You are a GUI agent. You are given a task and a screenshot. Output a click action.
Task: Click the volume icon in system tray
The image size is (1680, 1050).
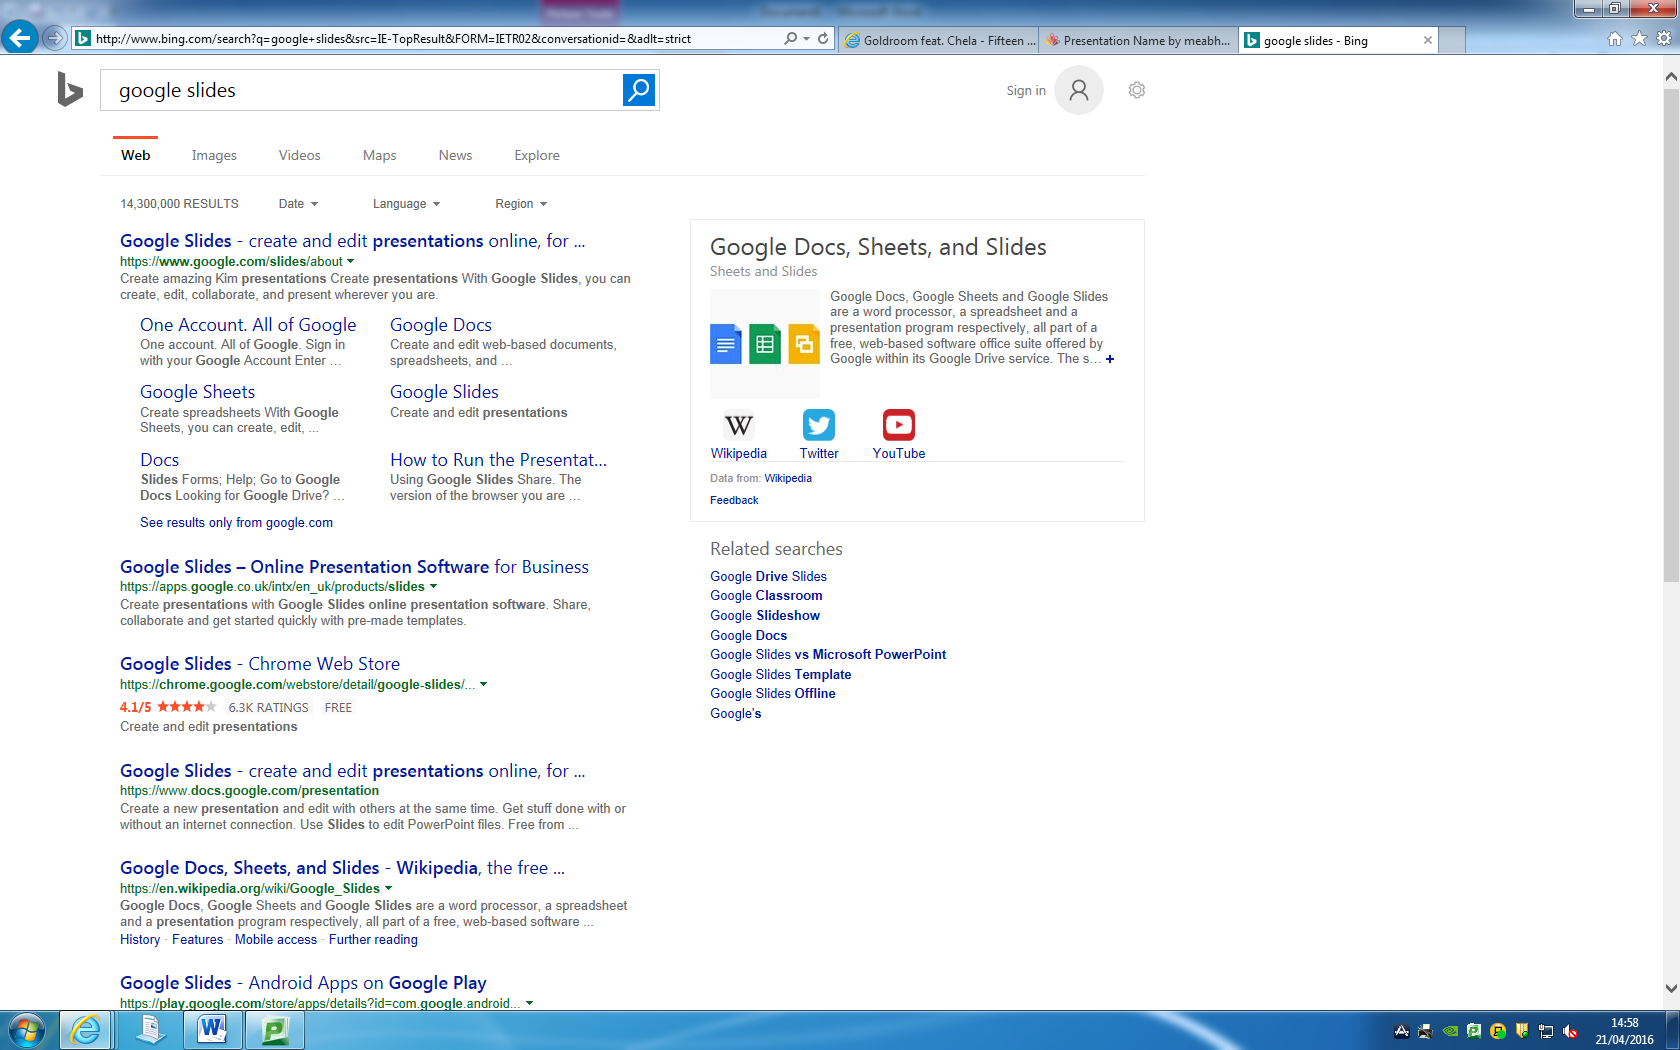click(1570, 1031)
